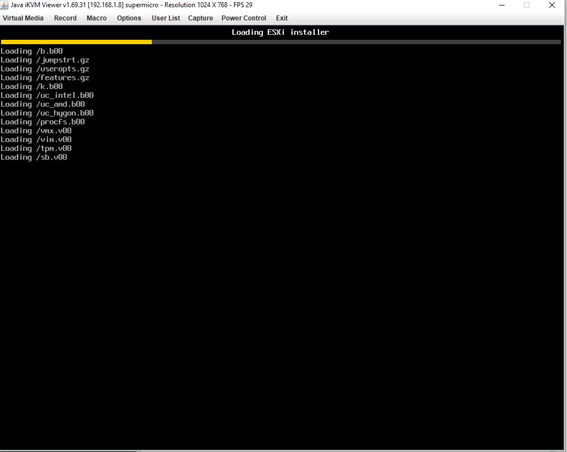Screen dimensions: 567x452
Task: Open the Capture menu
Action: coord(200,18)
